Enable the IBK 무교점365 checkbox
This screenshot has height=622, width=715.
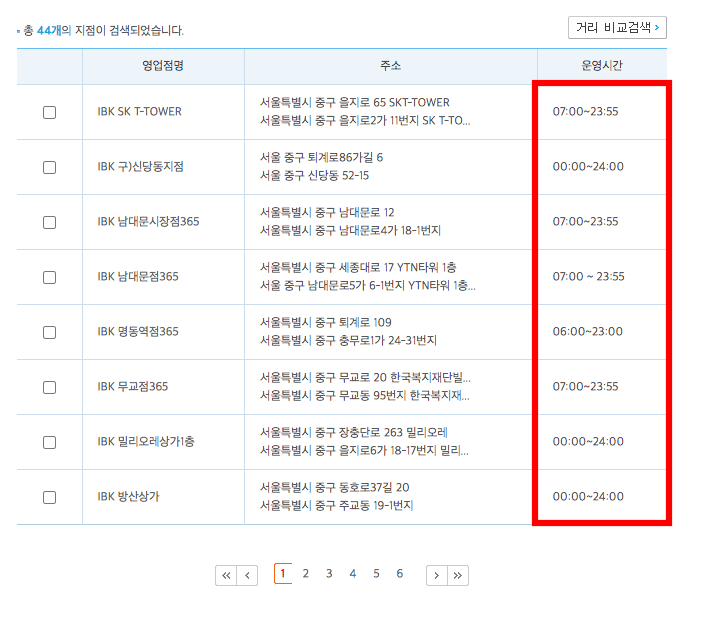coord(49,388)
